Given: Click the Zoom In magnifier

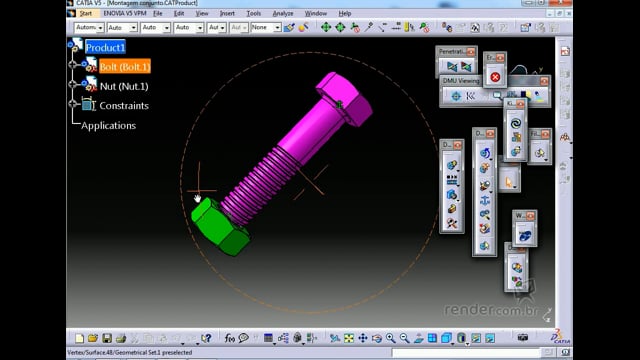Looking at the screenshot, I should [x=391, y=338].
